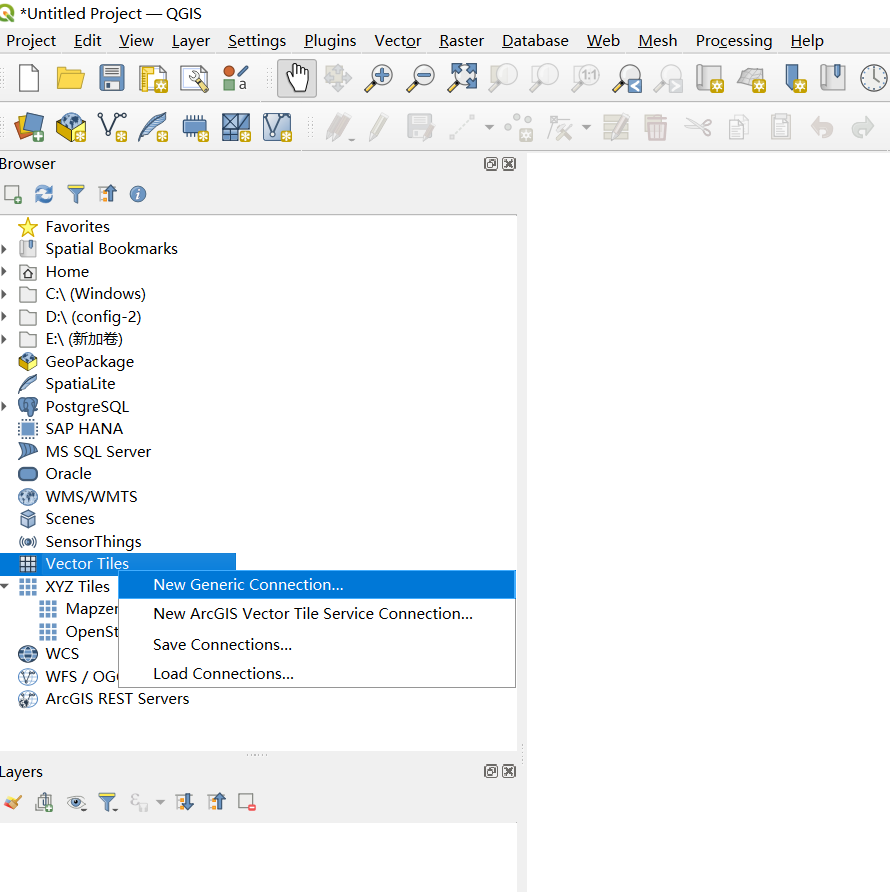This screenshot has height=892, width=890.
Task: Select Load Connections in context menu
Action: tap(223, 674)
